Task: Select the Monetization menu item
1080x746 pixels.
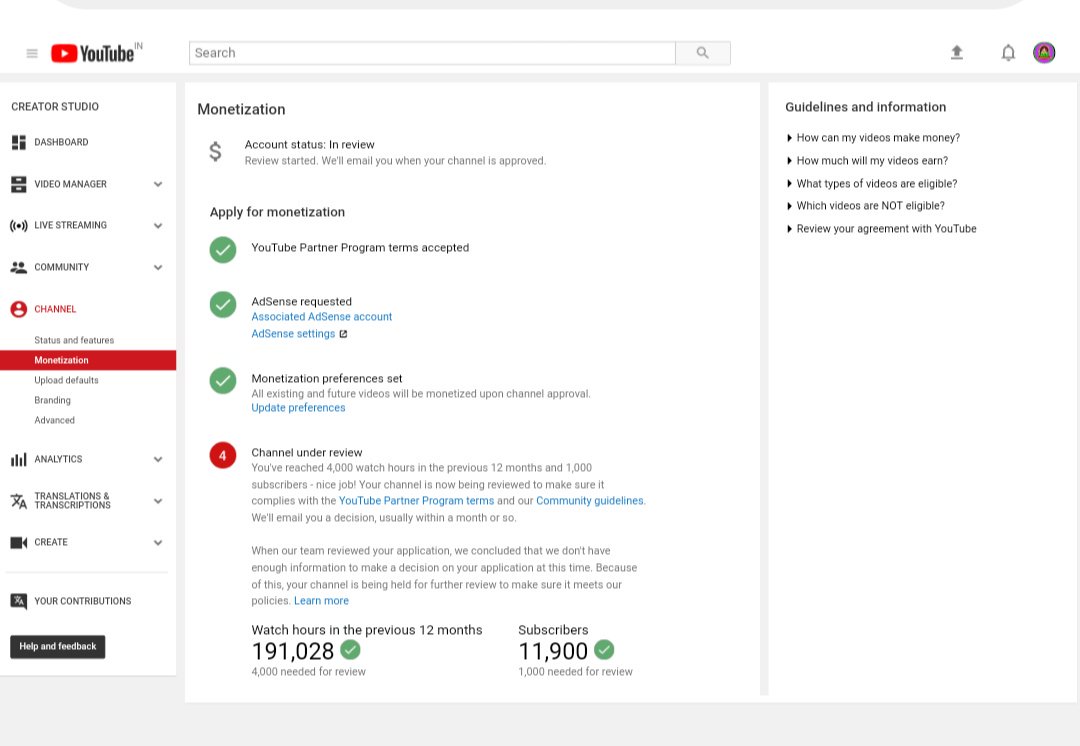Action: [x=87, y=360]
